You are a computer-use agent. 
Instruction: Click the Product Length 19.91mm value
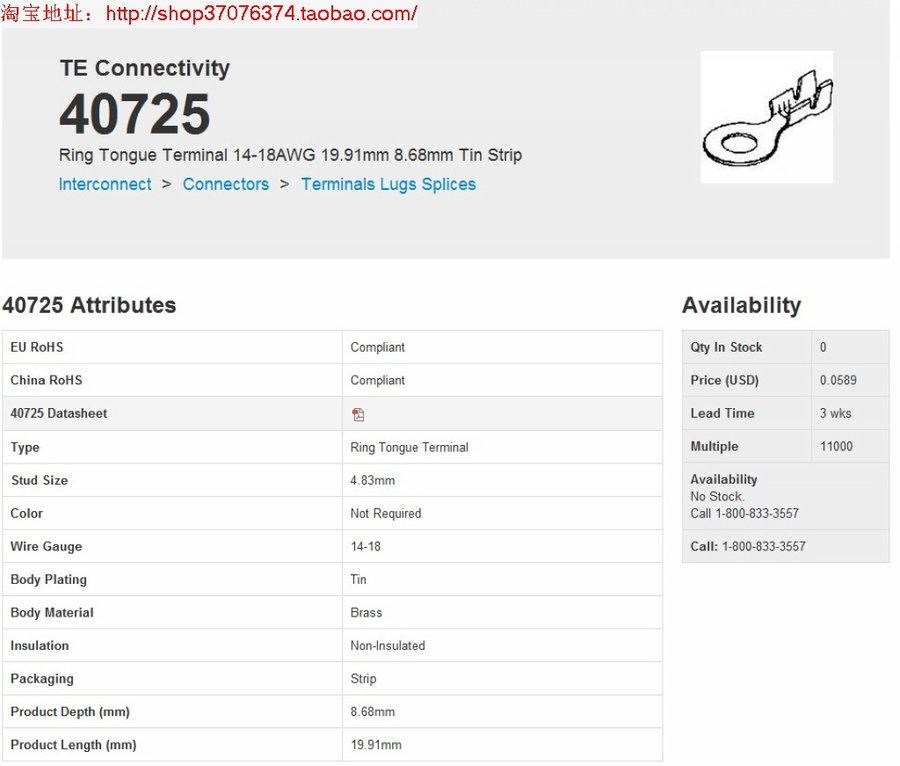(x=376, y=744)
